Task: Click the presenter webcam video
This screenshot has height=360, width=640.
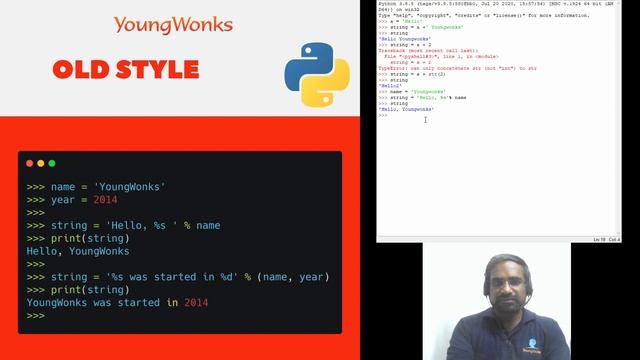Action: tap(497, 301)
